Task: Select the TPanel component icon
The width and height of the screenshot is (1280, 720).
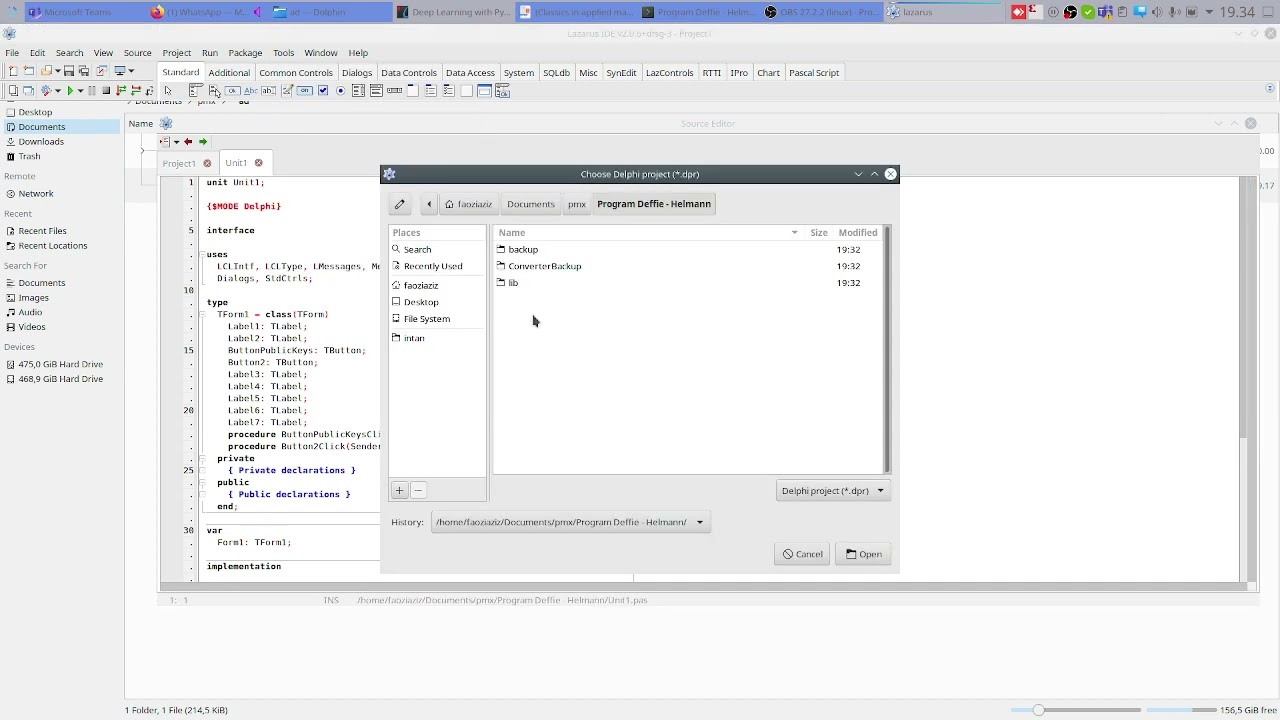Action: (466, 90)
